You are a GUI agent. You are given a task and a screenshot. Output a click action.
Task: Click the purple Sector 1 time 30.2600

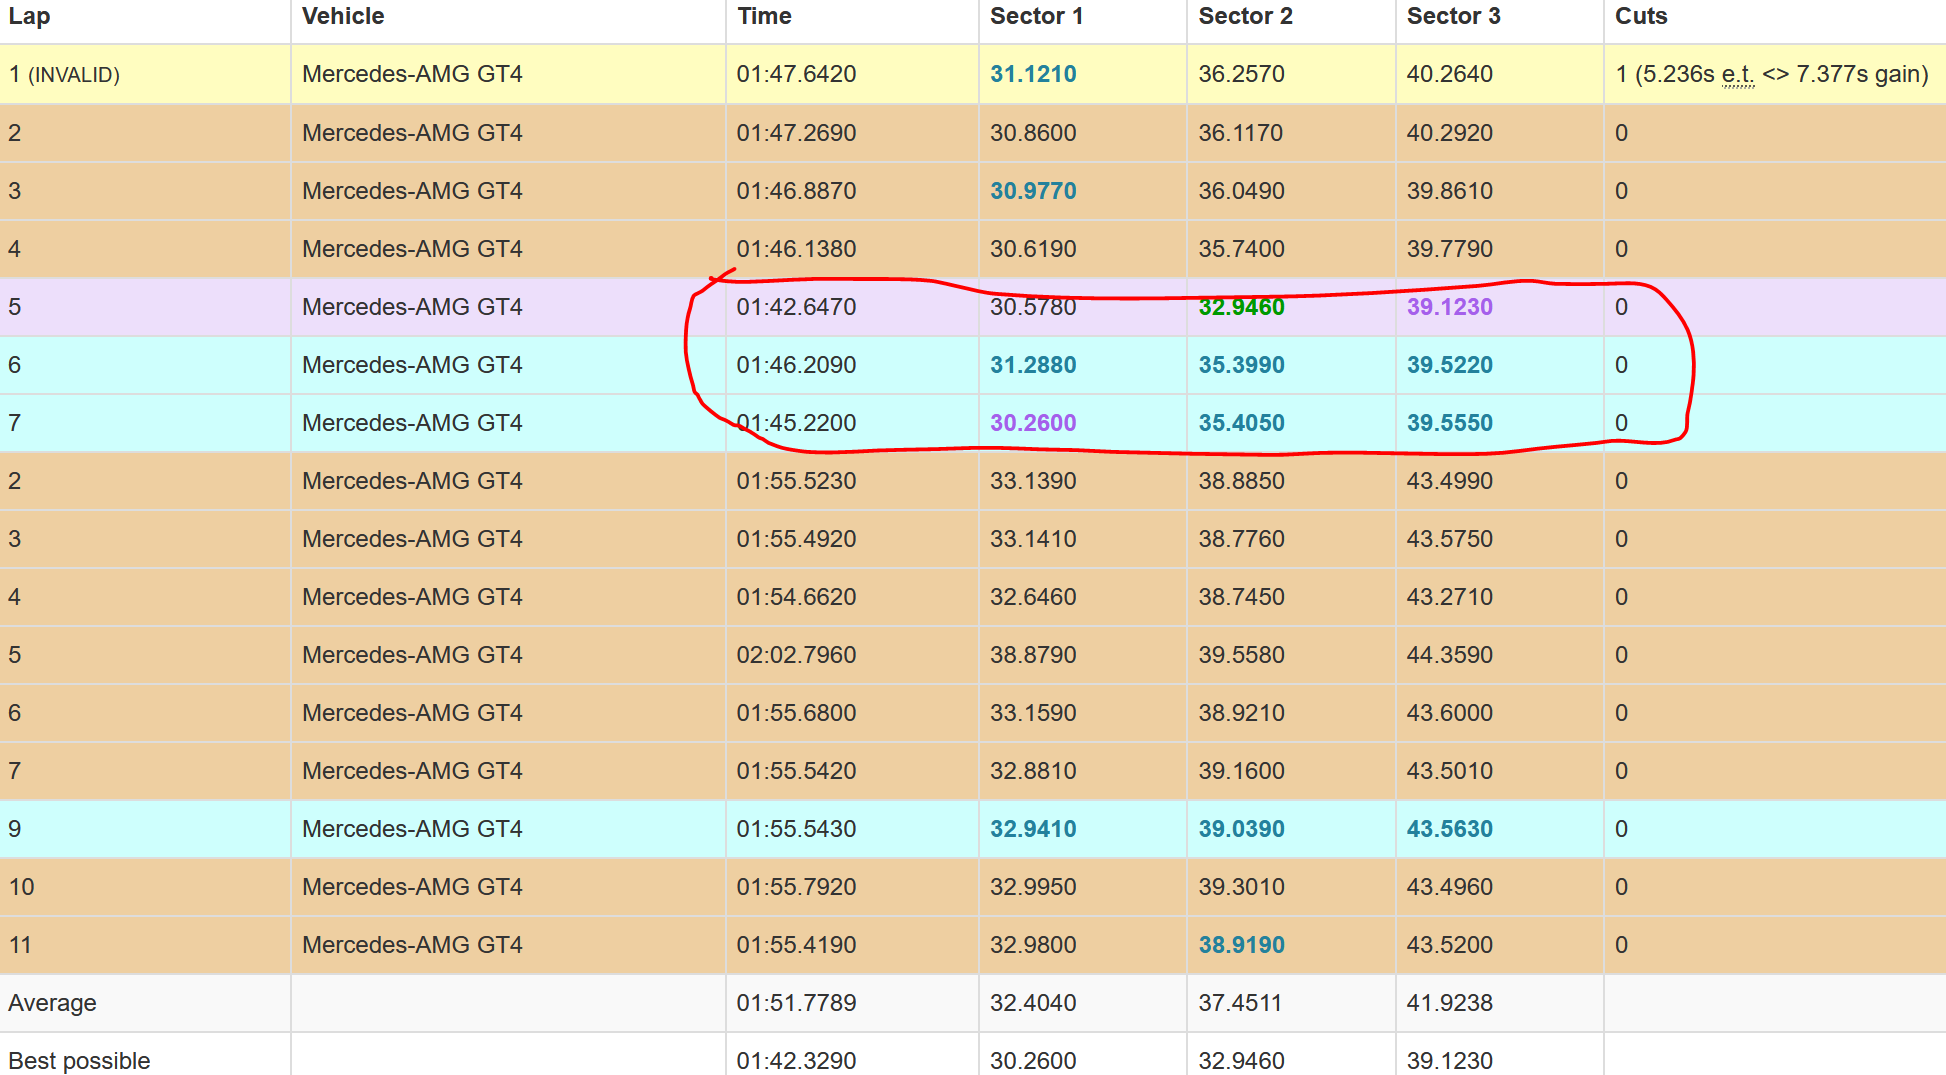pyautogui.click(x=1033, y=423)
